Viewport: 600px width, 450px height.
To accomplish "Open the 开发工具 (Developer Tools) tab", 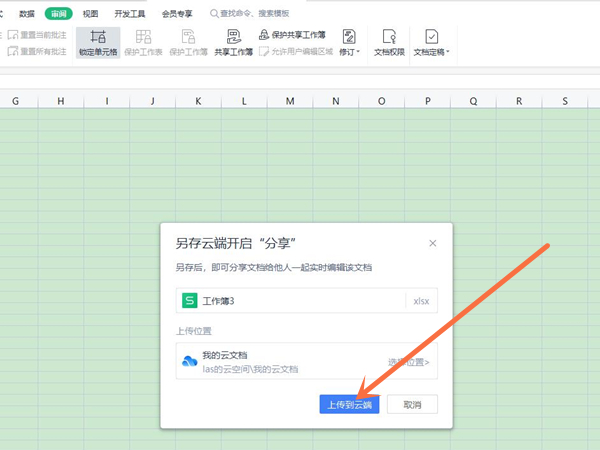I will [x=128, y=13].
